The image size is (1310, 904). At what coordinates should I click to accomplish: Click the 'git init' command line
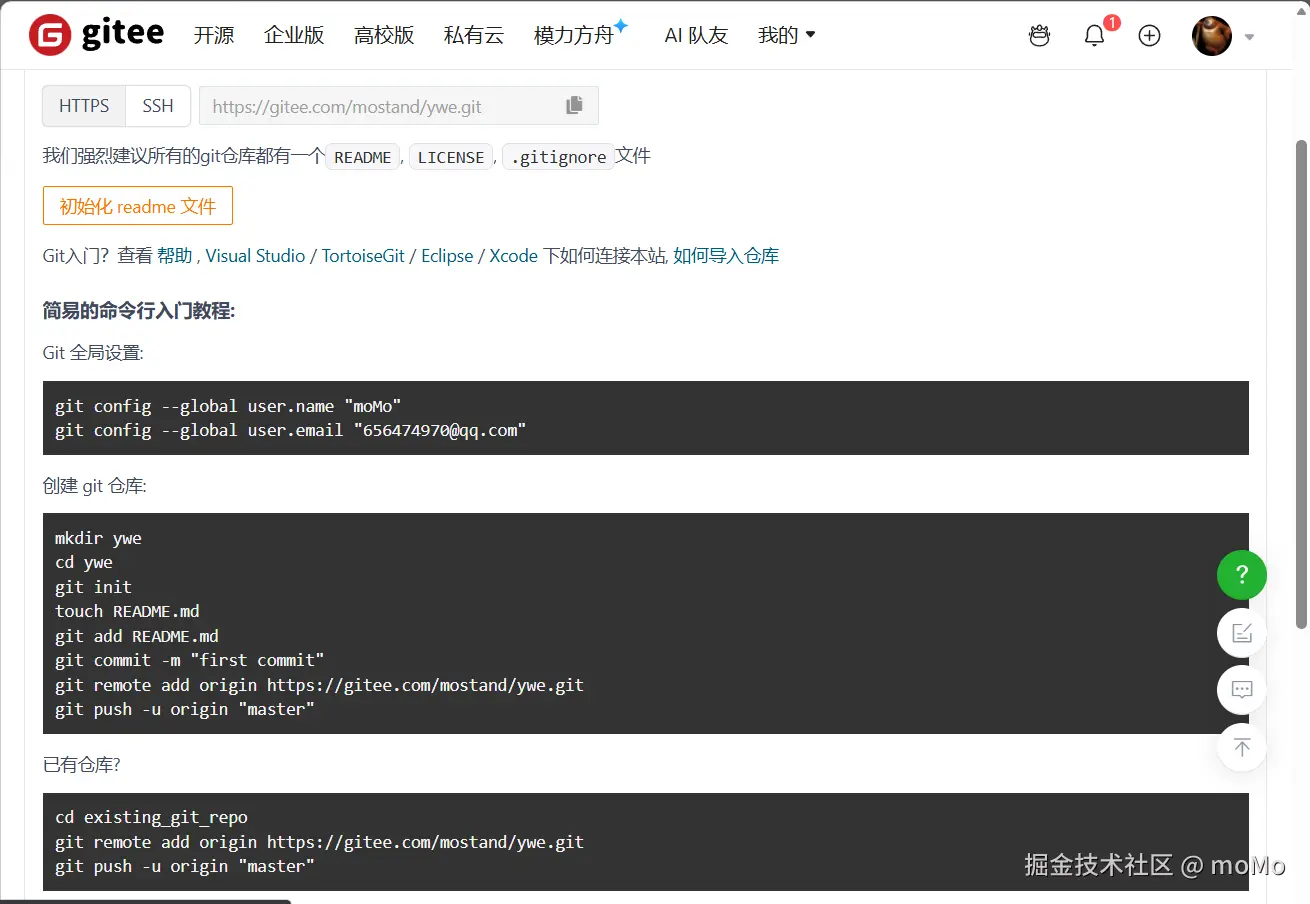94,587
